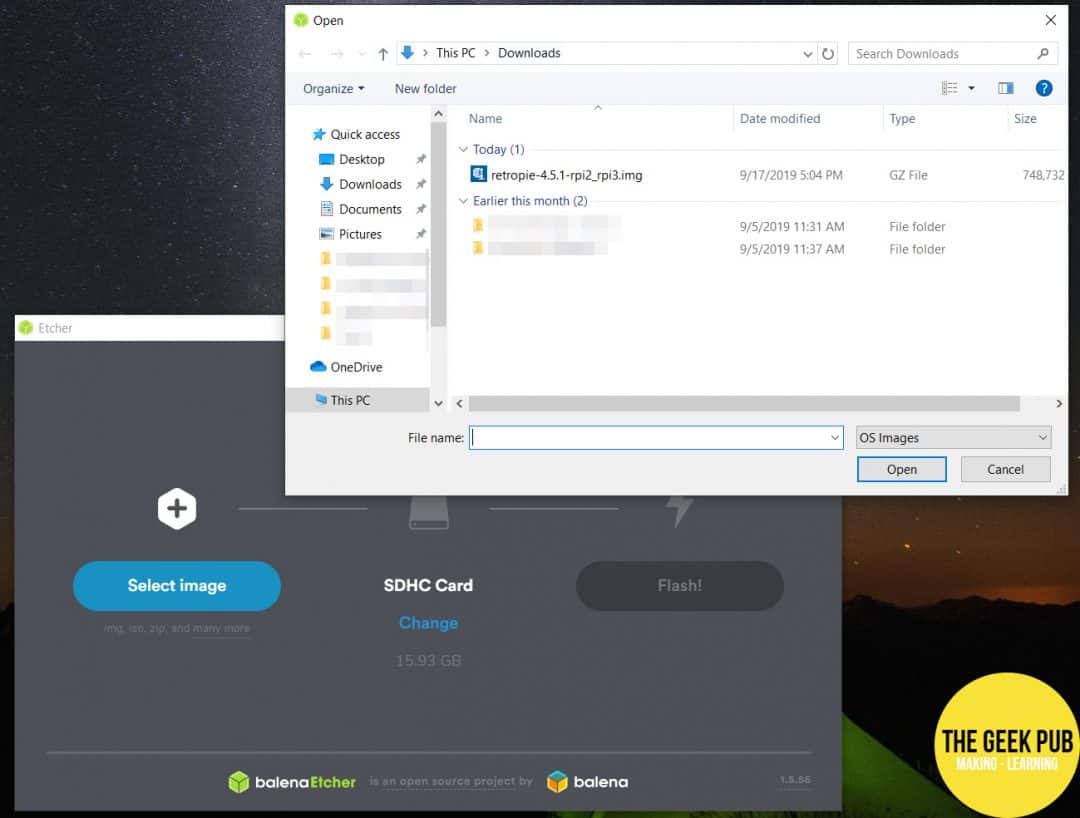Click New folder in the toolbar
This screenshot has height=818, width=1080.
[425, 89]
